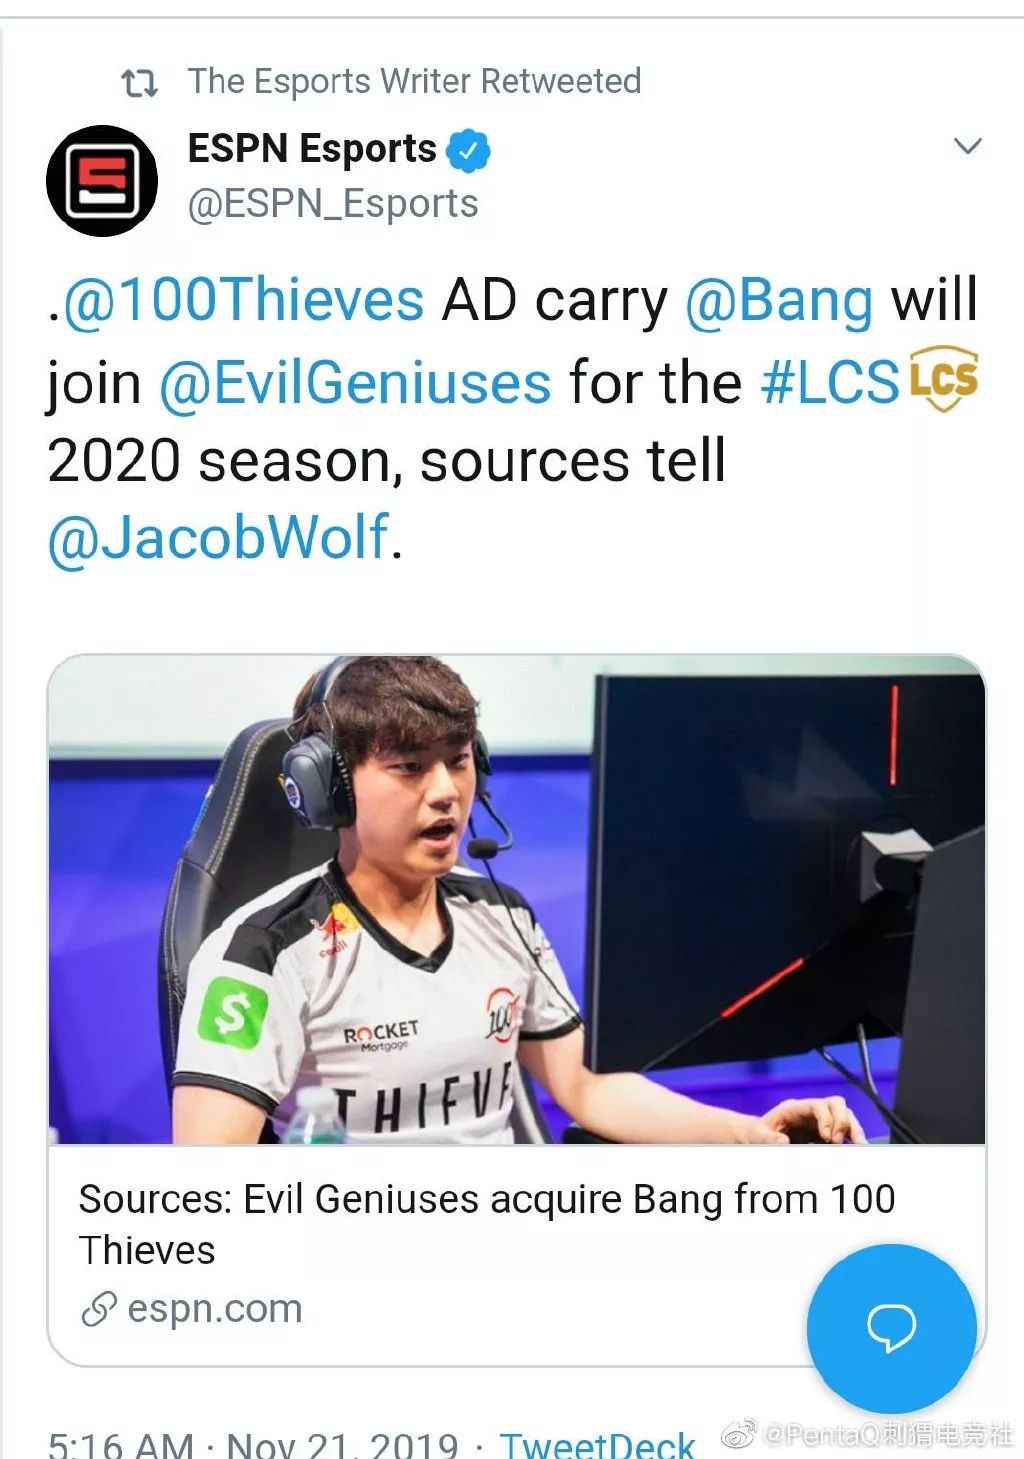Open the blue chat bubble floating button

pos(891,1328)
